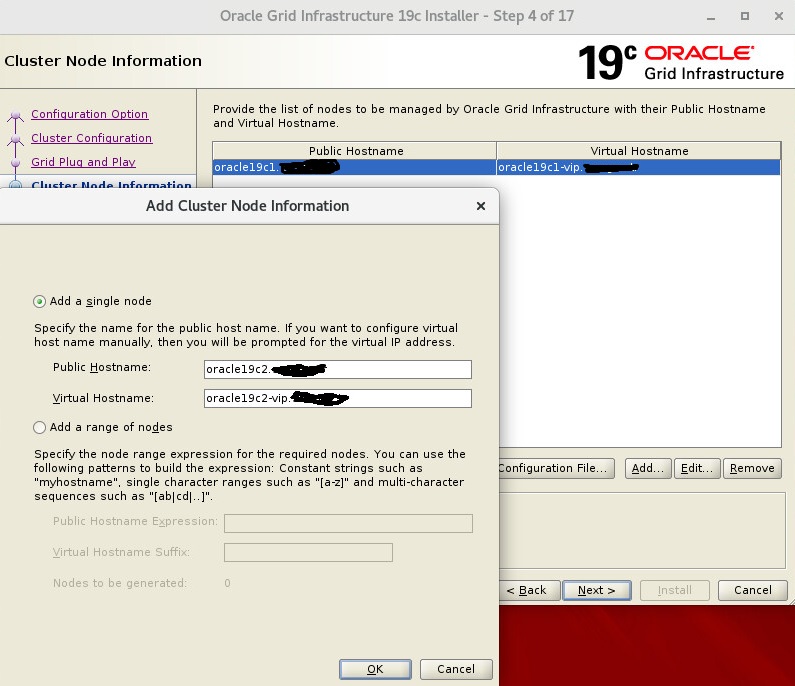Click the Cluster Configuration step bullet icon

[x=16, y=139]
